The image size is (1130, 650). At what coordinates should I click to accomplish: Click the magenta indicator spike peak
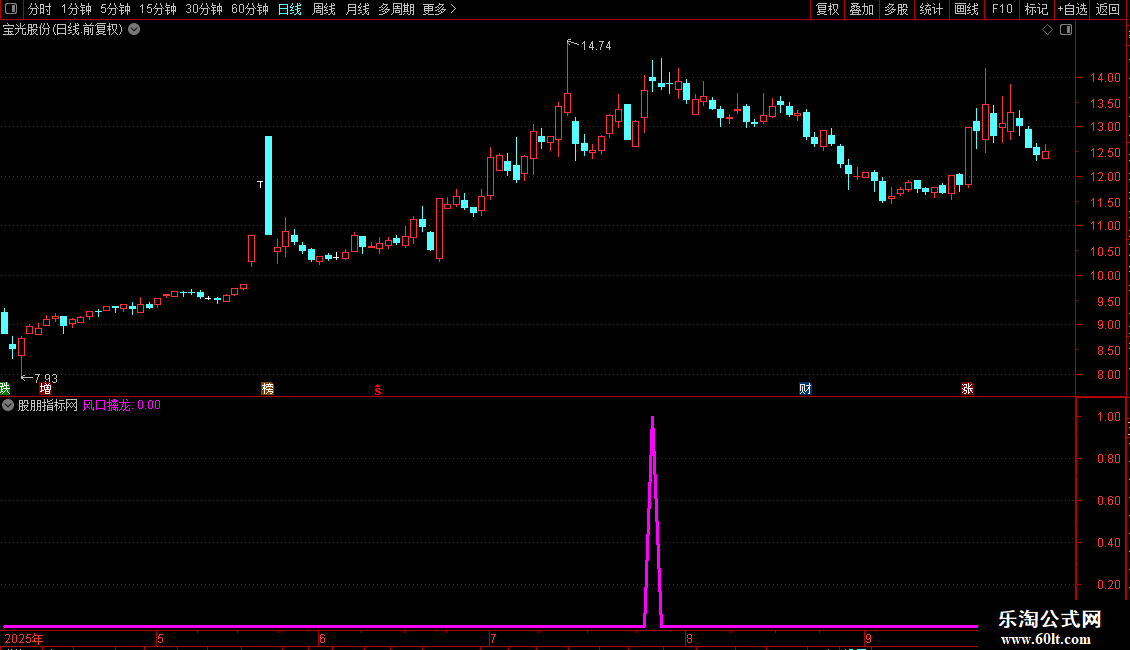point(653,419)
